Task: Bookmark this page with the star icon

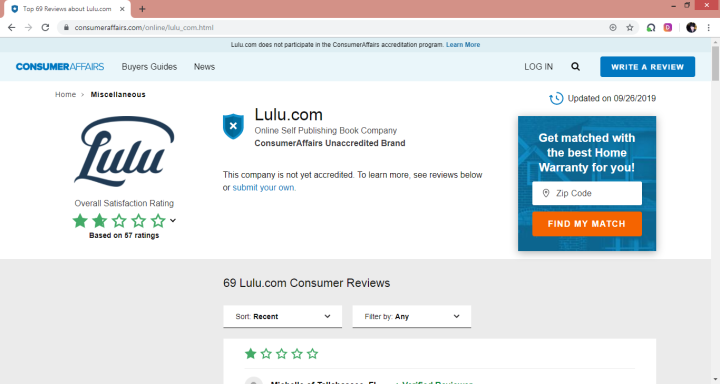Action: tap(630, 28)
